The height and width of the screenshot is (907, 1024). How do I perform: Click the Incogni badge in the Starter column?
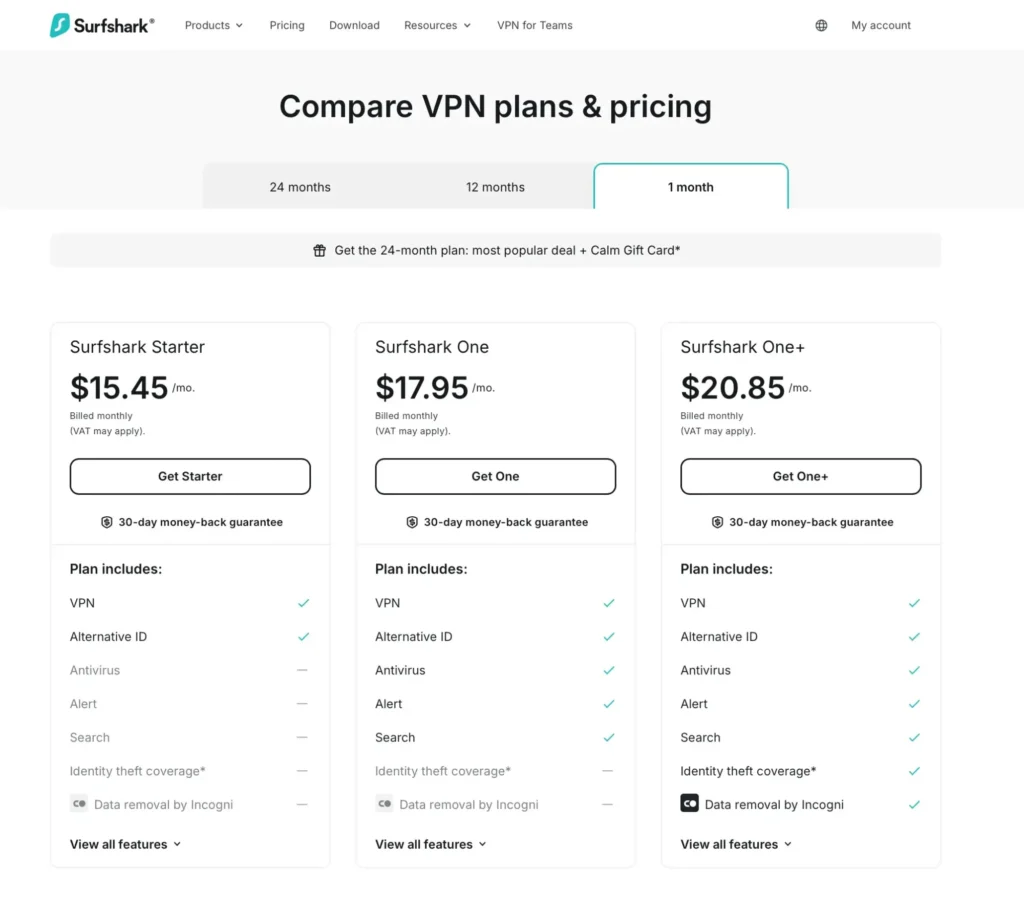coord(79,804)
